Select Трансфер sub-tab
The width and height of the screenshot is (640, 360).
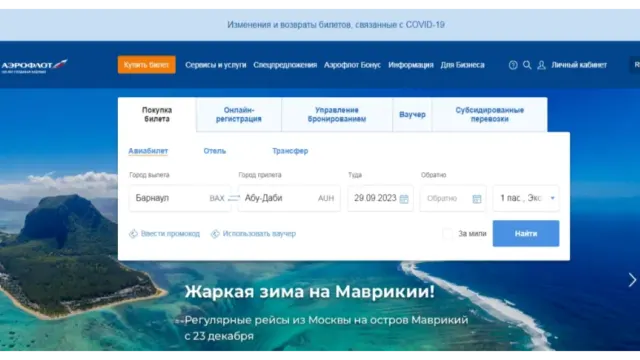click(290, 151)
